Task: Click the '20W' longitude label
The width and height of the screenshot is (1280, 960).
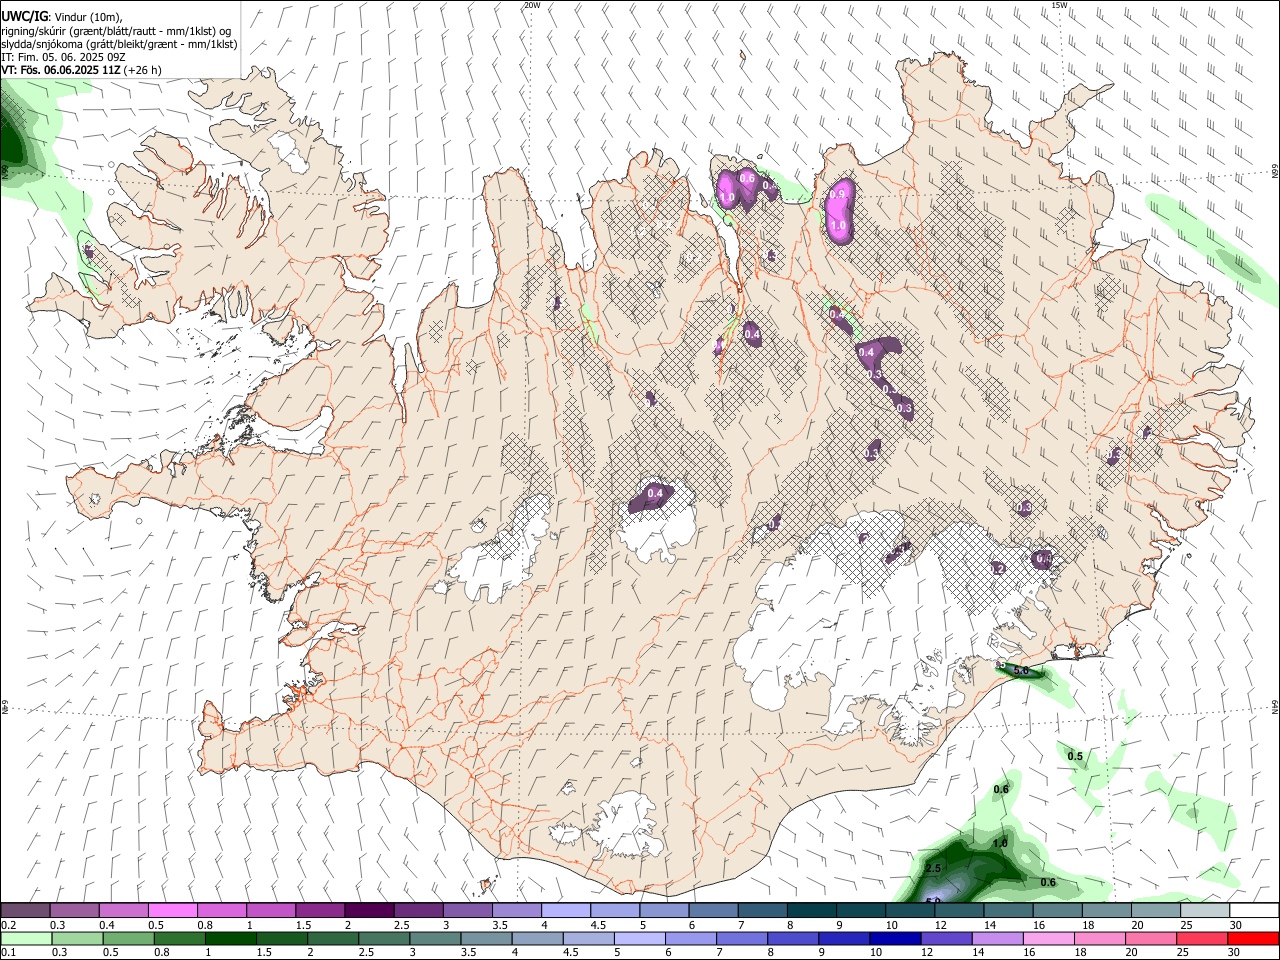Action: 532,5
